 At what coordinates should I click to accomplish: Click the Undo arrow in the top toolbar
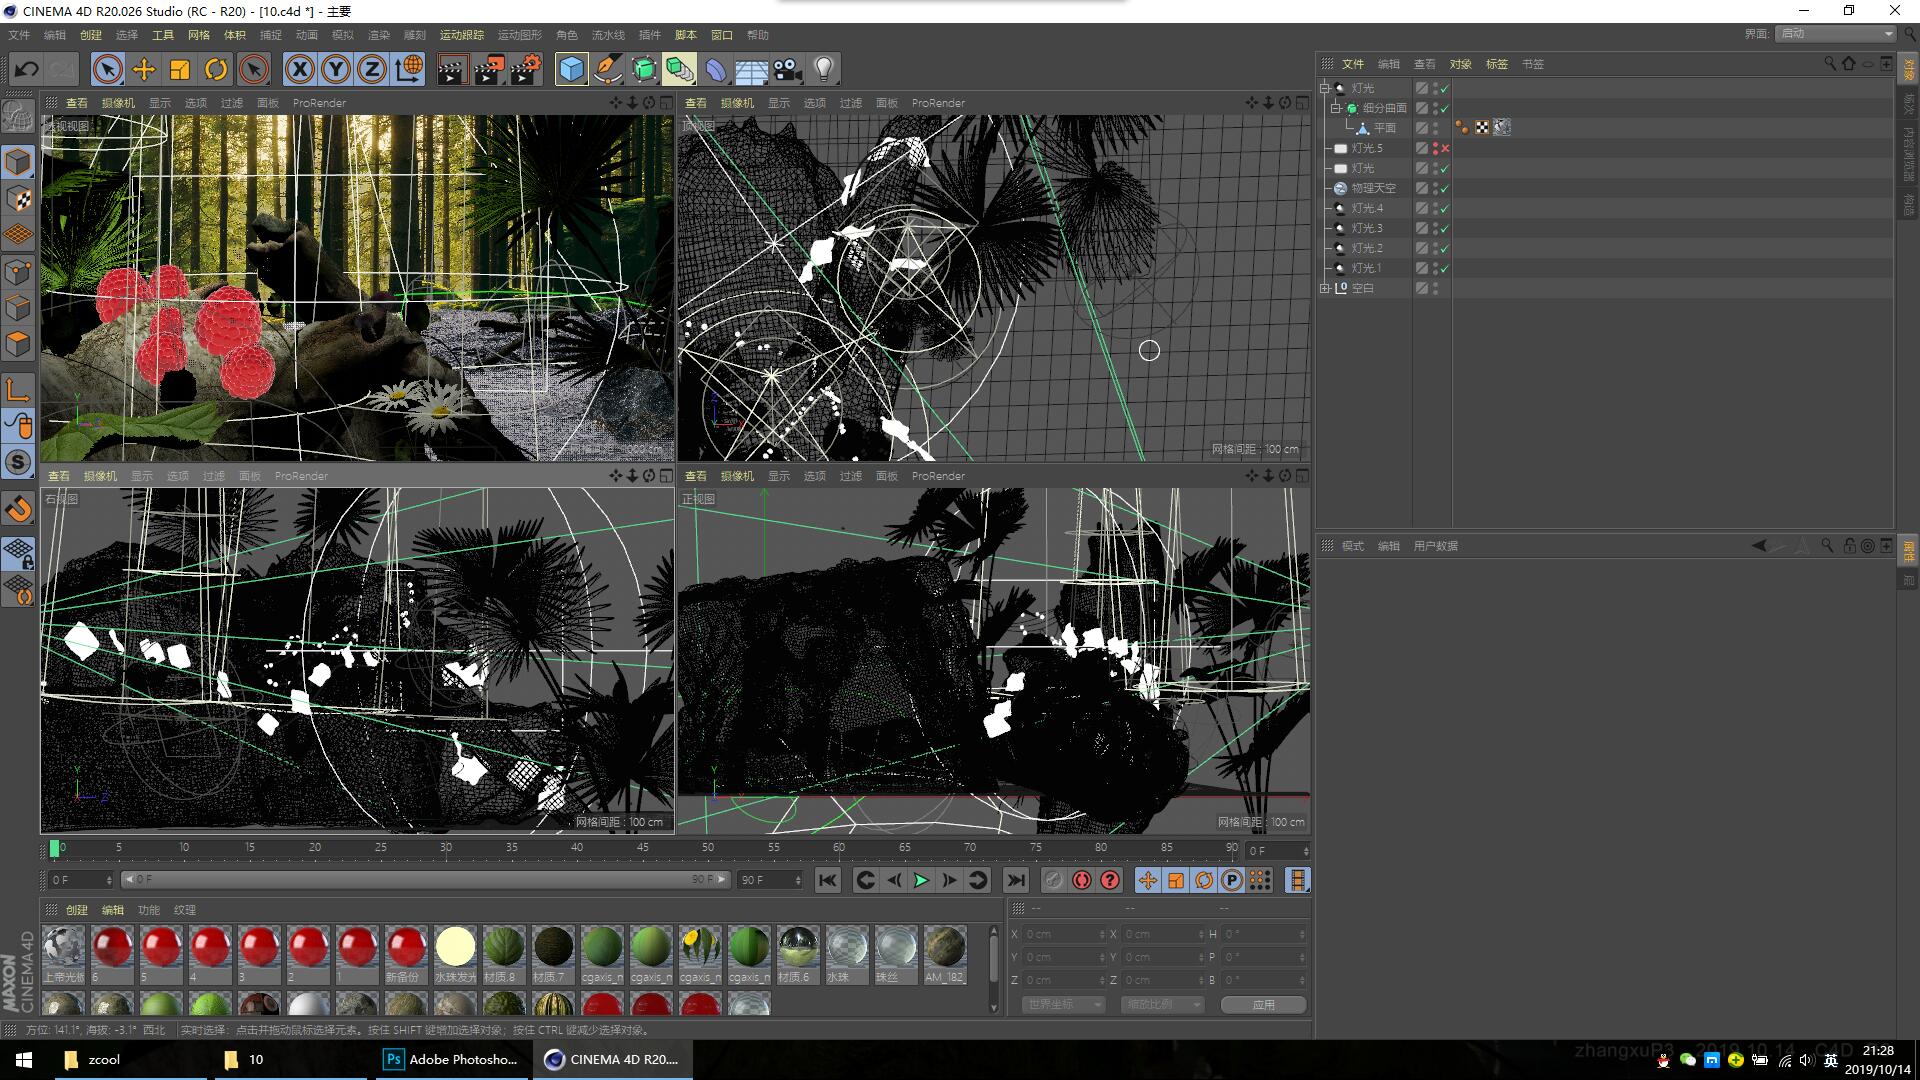(x=27, y=69)
